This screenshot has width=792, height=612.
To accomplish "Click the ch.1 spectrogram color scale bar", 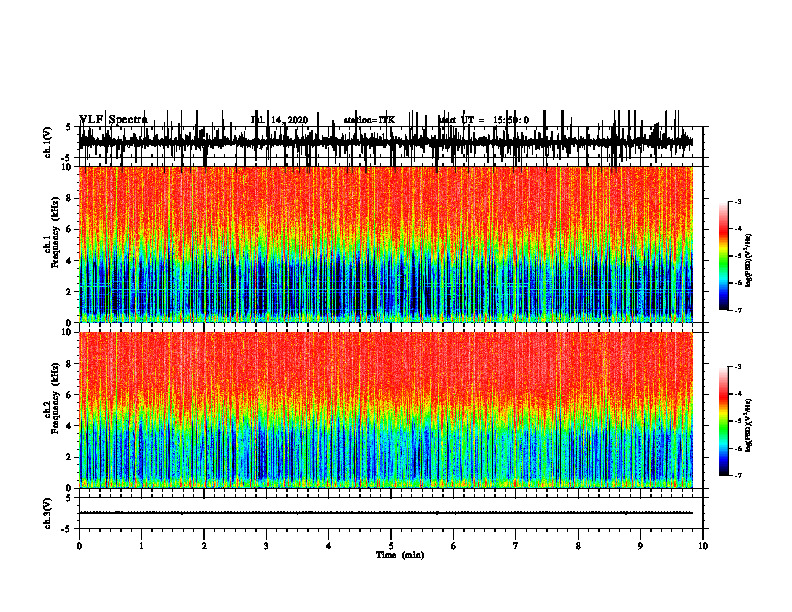I will (x=723, y=256).
